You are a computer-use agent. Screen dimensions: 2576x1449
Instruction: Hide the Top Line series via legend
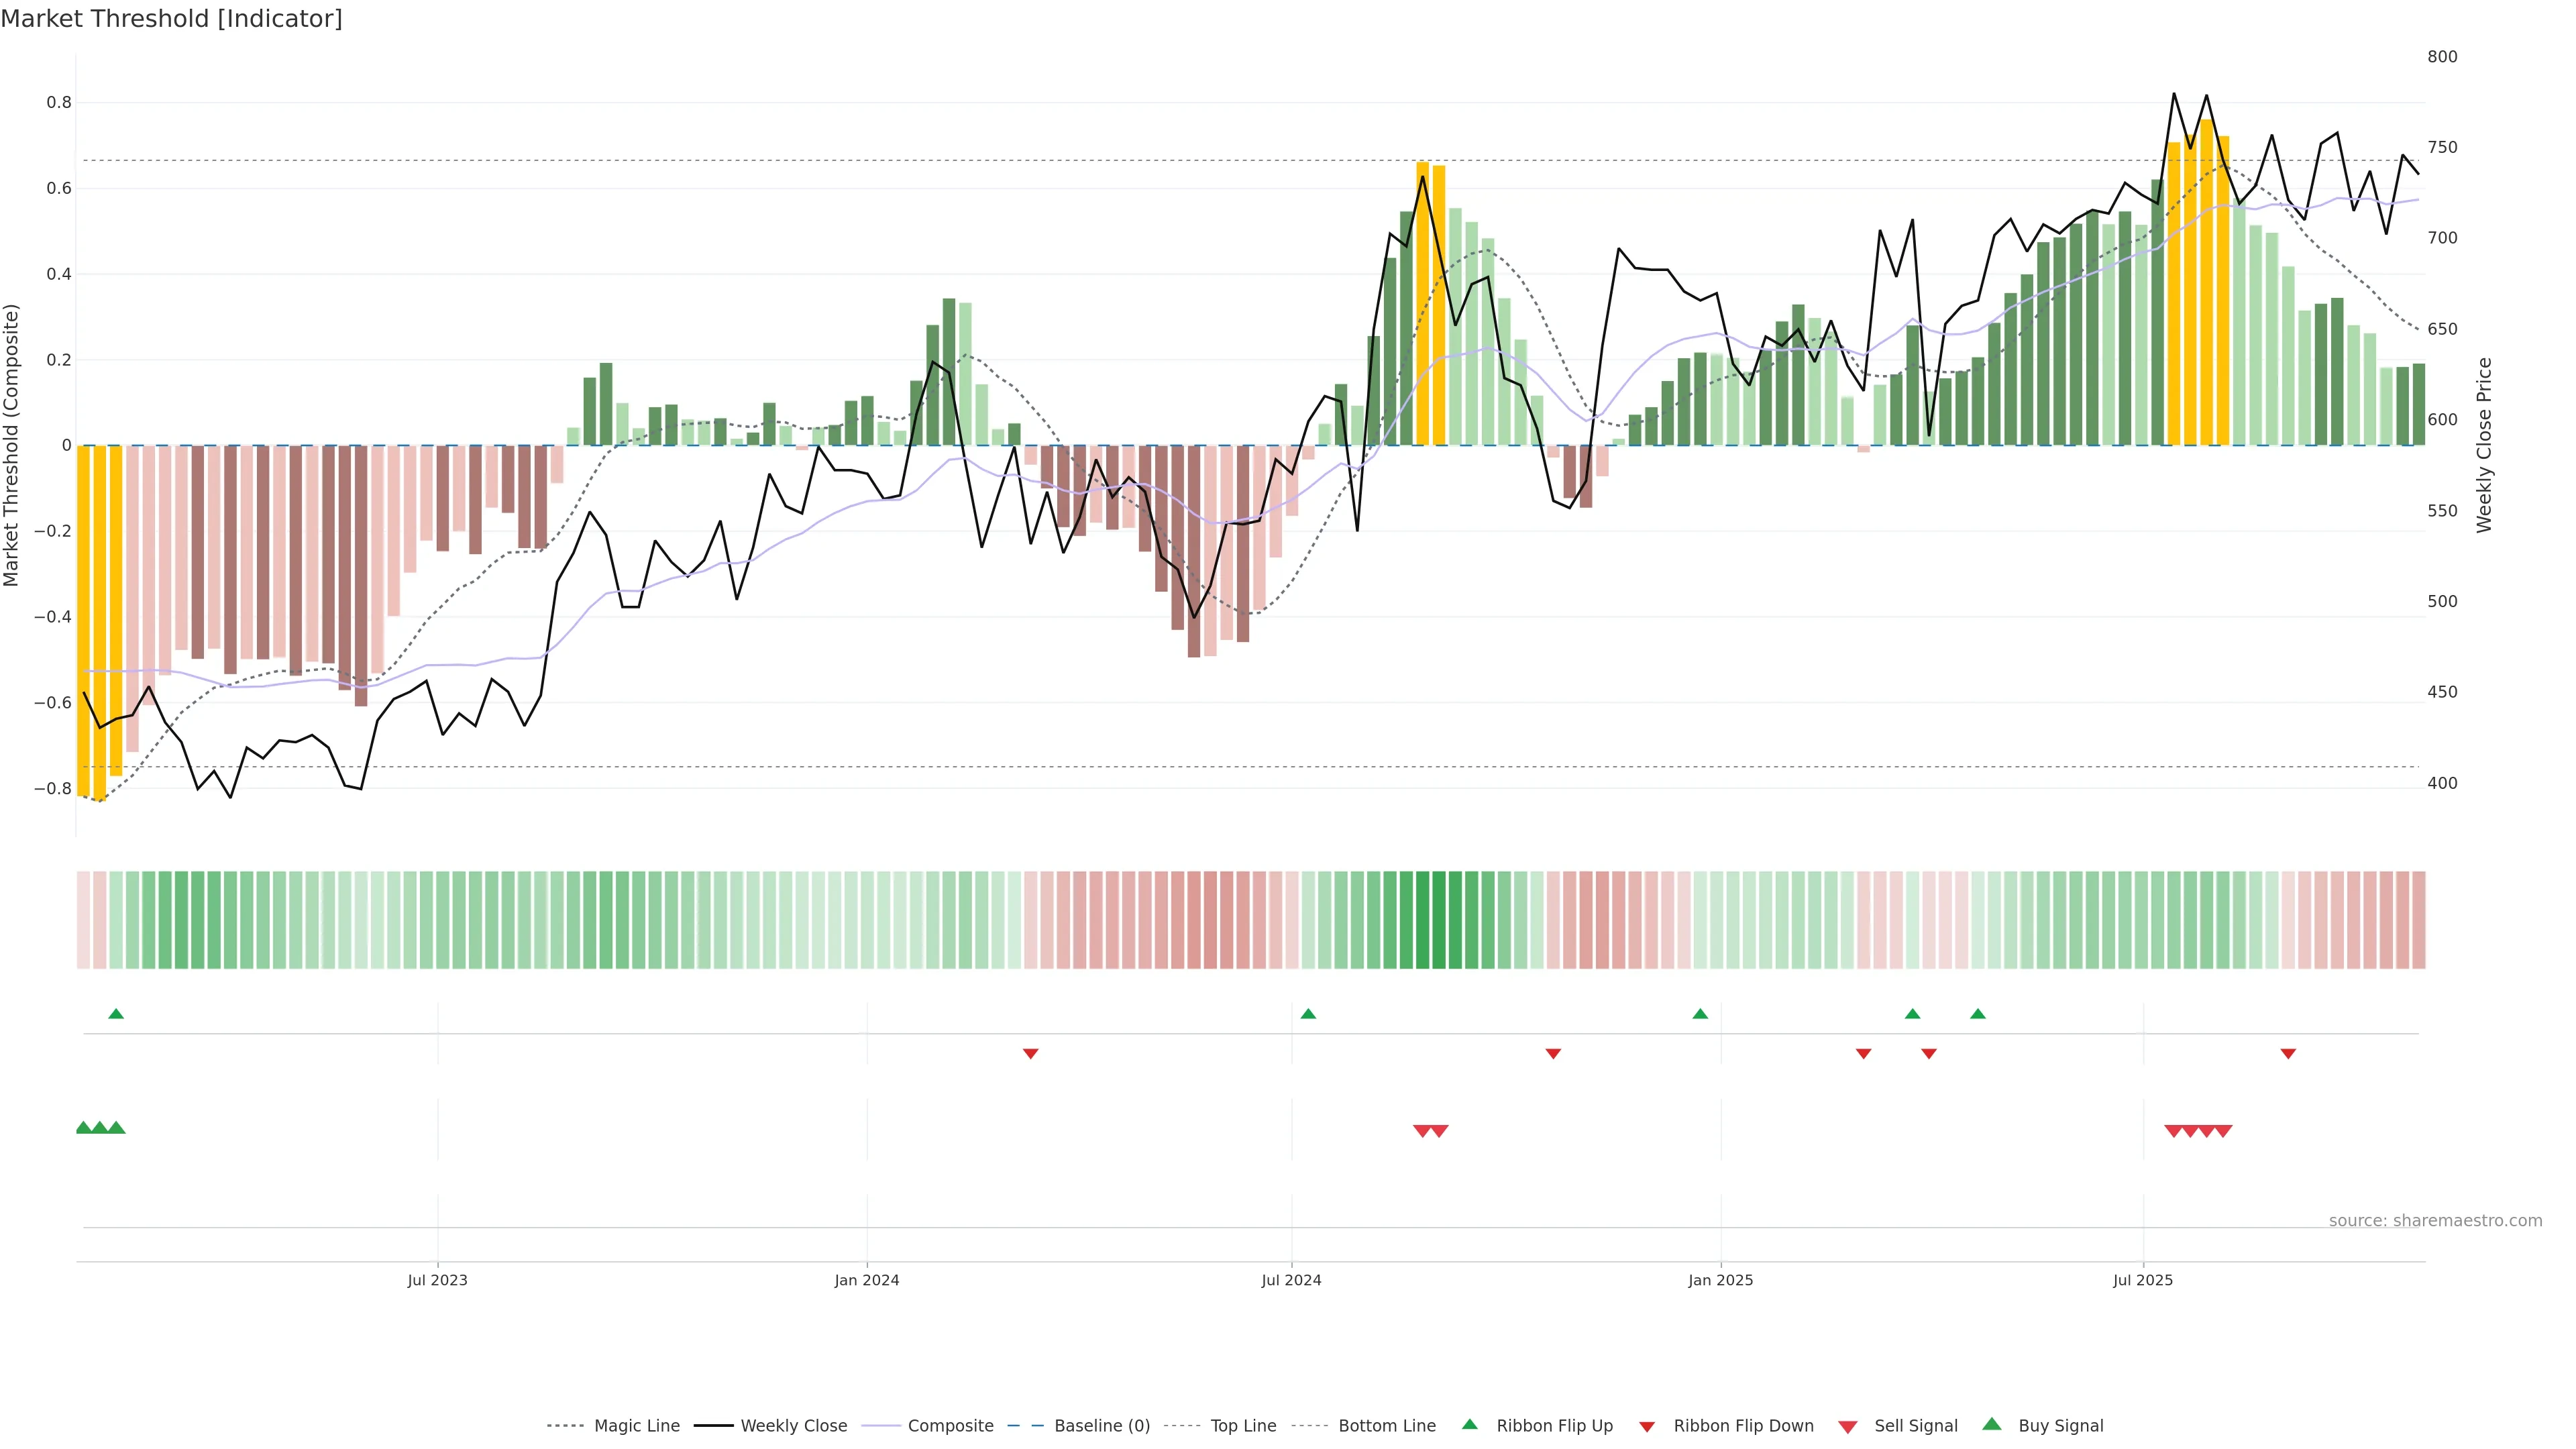[x=1243, y=1426]
